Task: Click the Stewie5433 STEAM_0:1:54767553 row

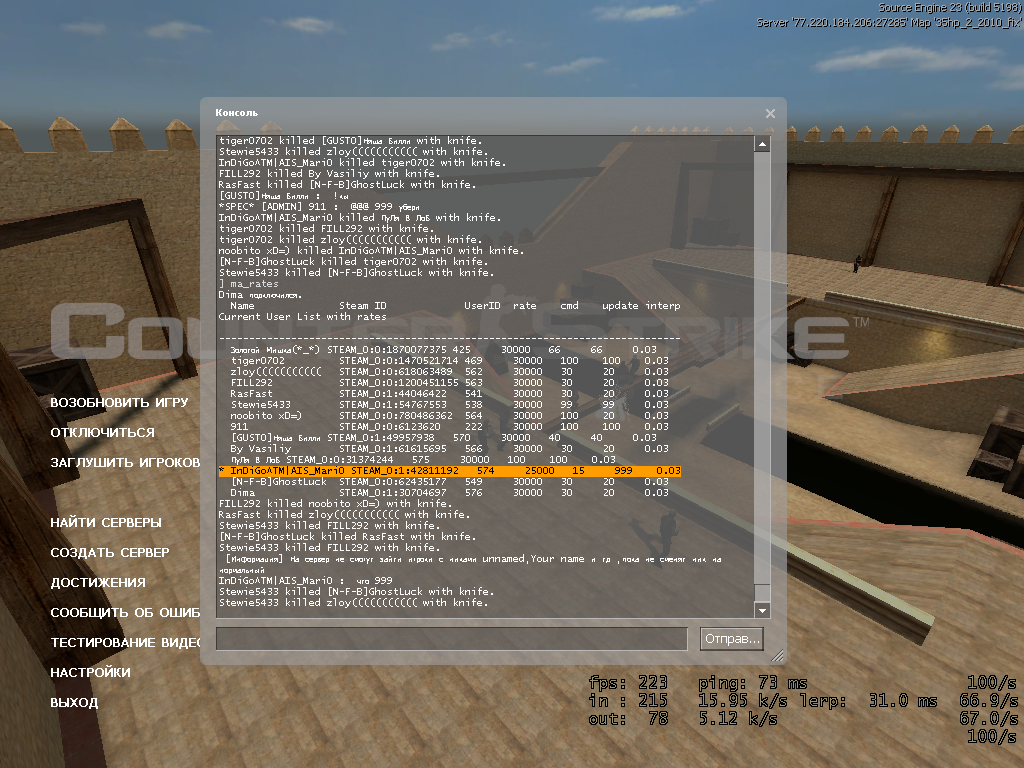Action: click(x=450, y=404)
